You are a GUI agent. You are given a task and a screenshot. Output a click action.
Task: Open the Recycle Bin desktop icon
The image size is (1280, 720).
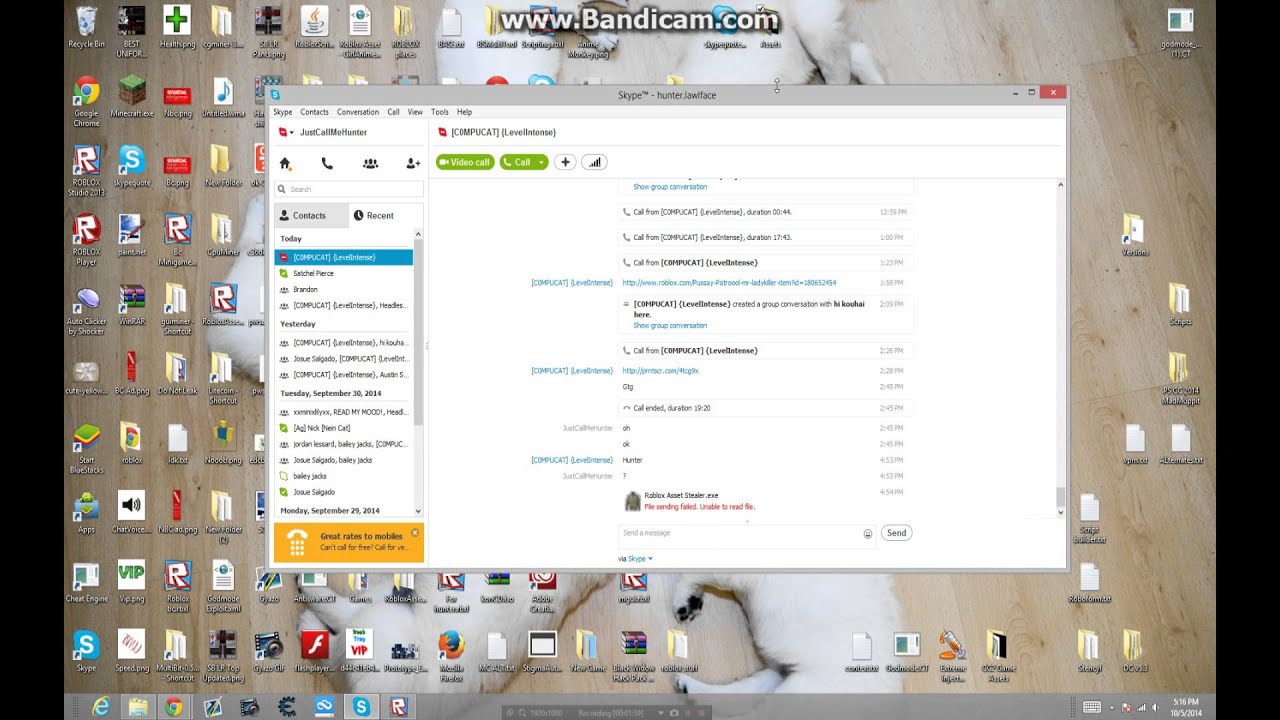tap(87, 27)
